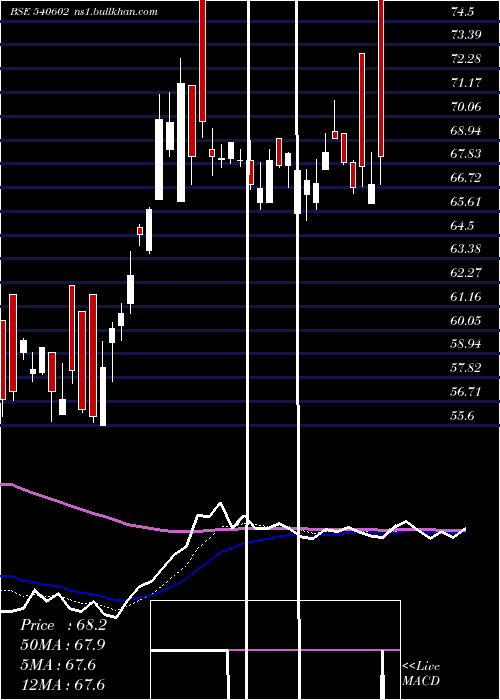Click the 65.61 price axis label
The width and height of the screenshot is (500, 700).
[x=466, y=202]
